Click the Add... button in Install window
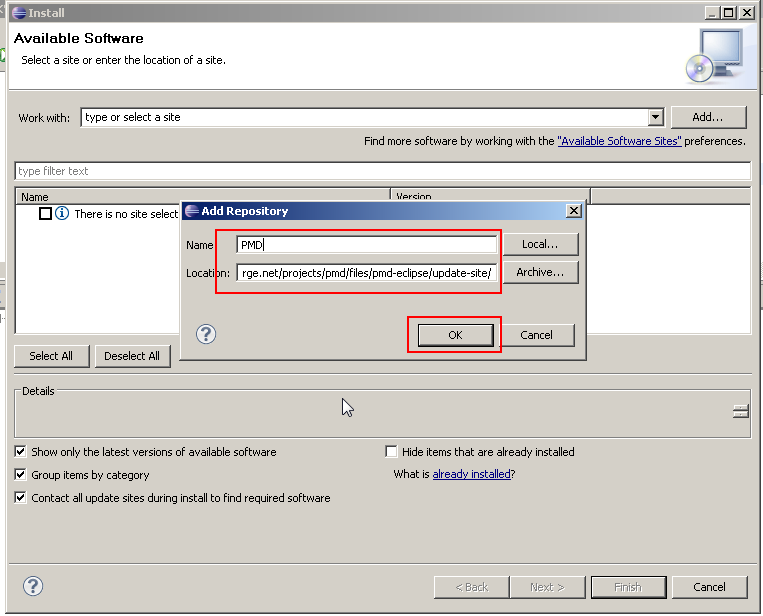Image resolution: width=763 pixels, height=616 pixels. tap(708, 117)
